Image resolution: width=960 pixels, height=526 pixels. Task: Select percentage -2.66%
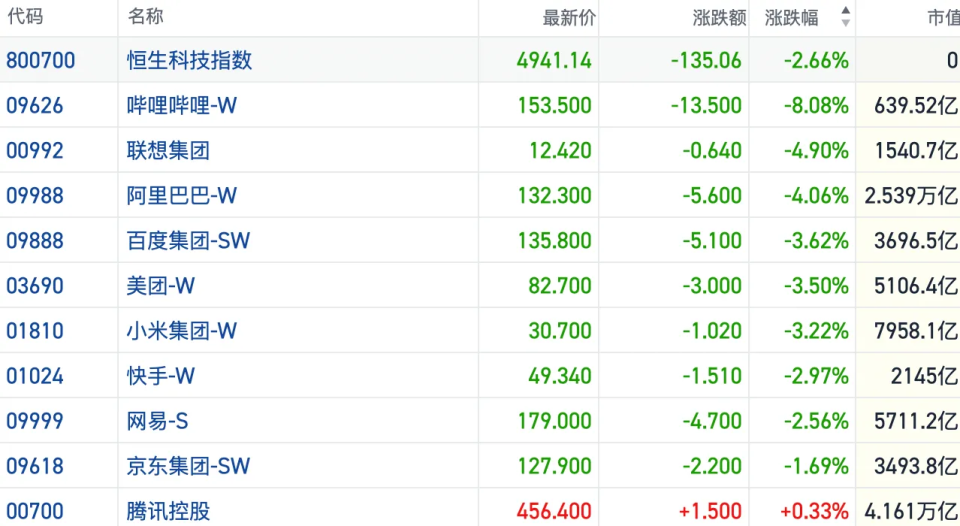(816, 60)
